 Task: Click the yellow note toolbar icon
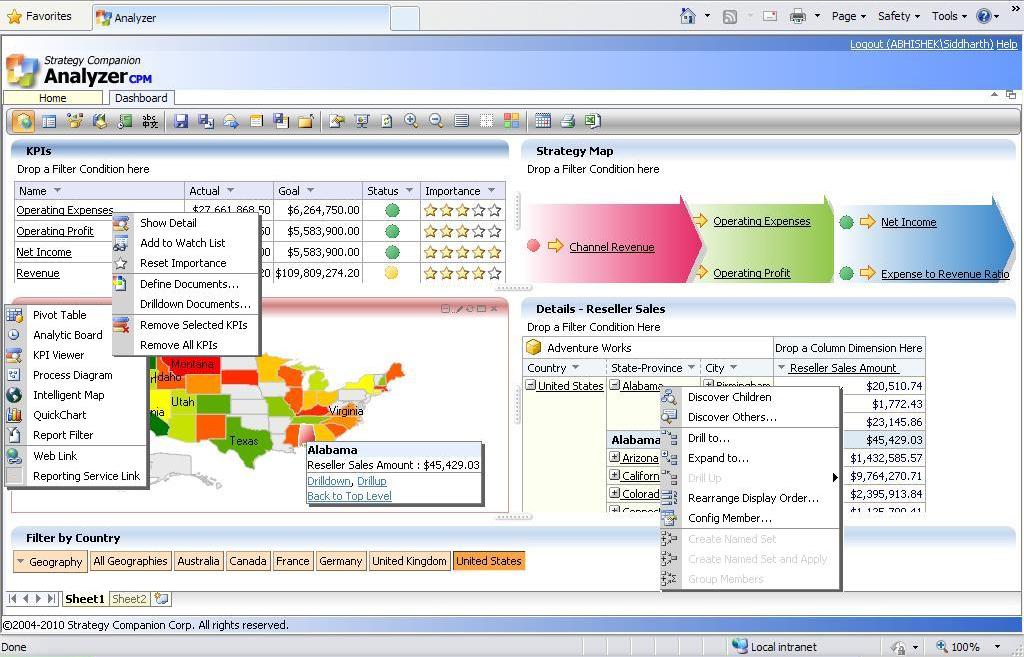[256, 121]
